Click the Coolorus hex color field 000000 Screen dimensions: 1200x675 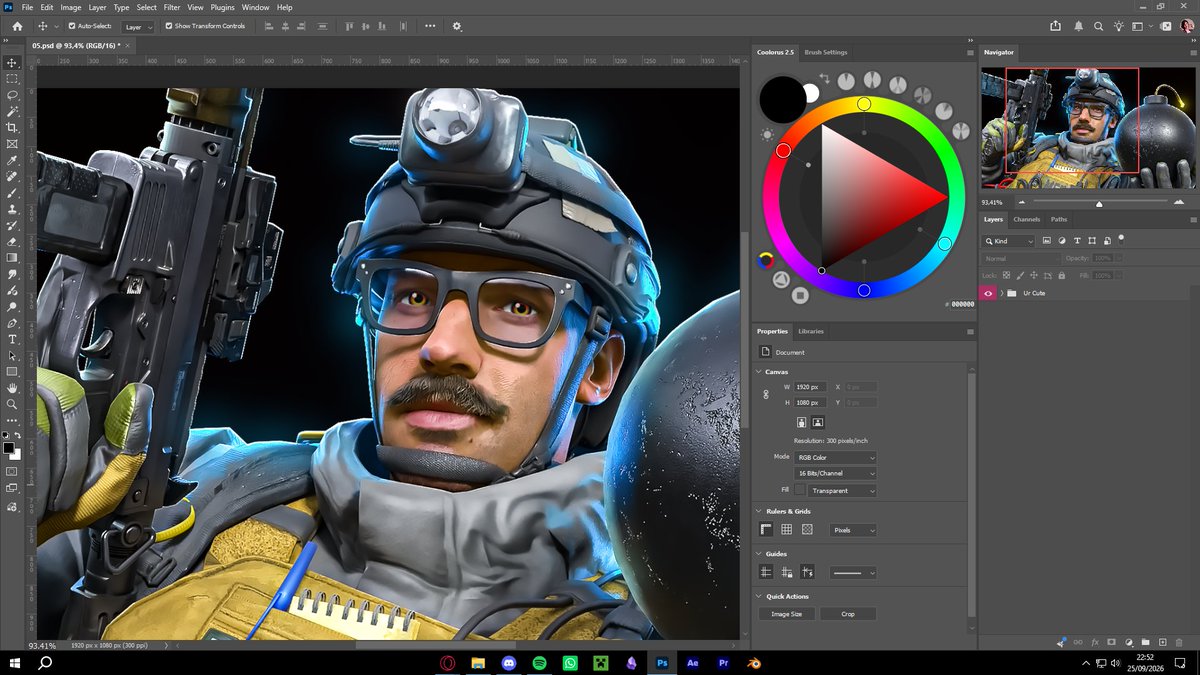pos(961,304)
